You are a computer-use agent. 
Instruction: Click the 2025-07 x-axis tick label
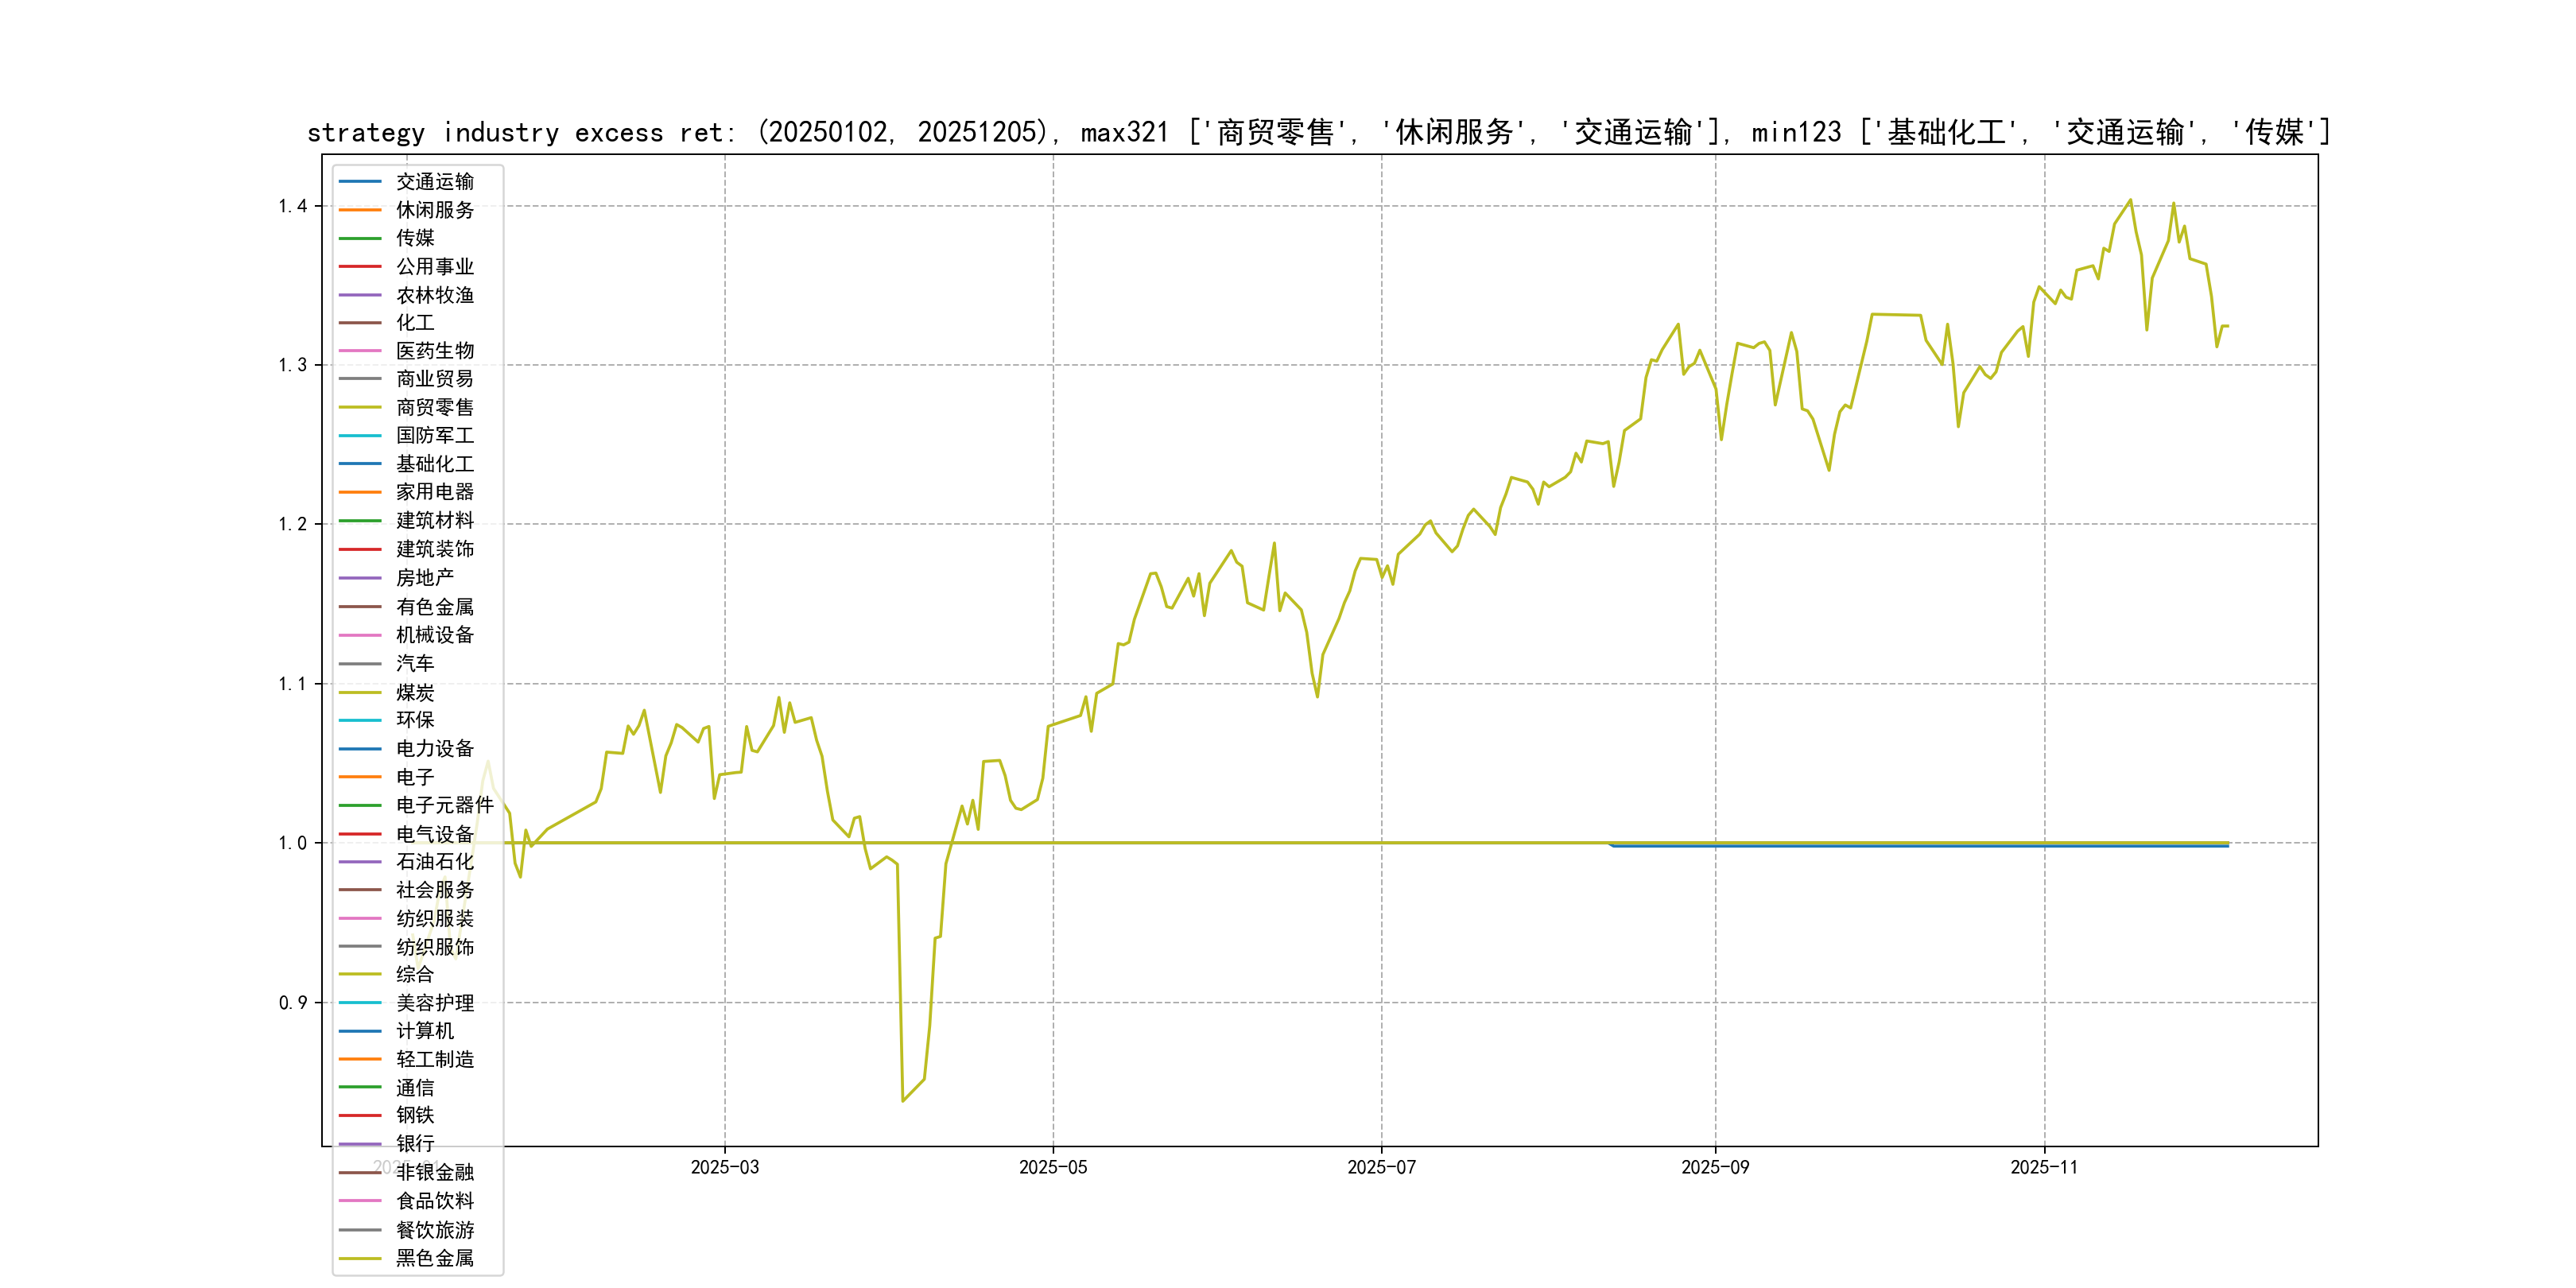click(1381, 1167)
